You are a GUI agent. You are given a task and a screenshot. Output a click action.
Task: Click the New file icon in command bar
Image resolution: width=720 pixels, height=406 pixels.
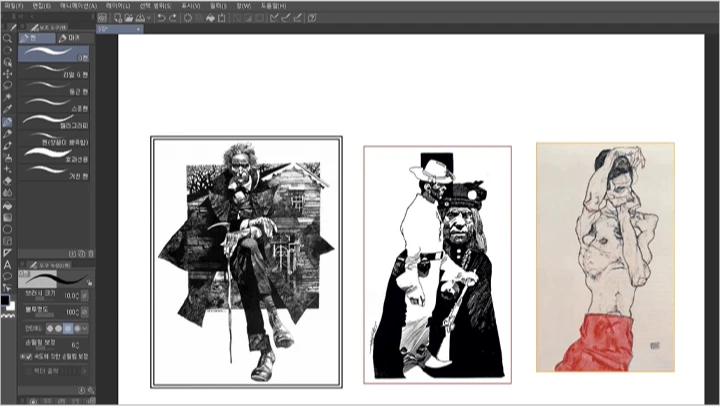pos(118,18)
